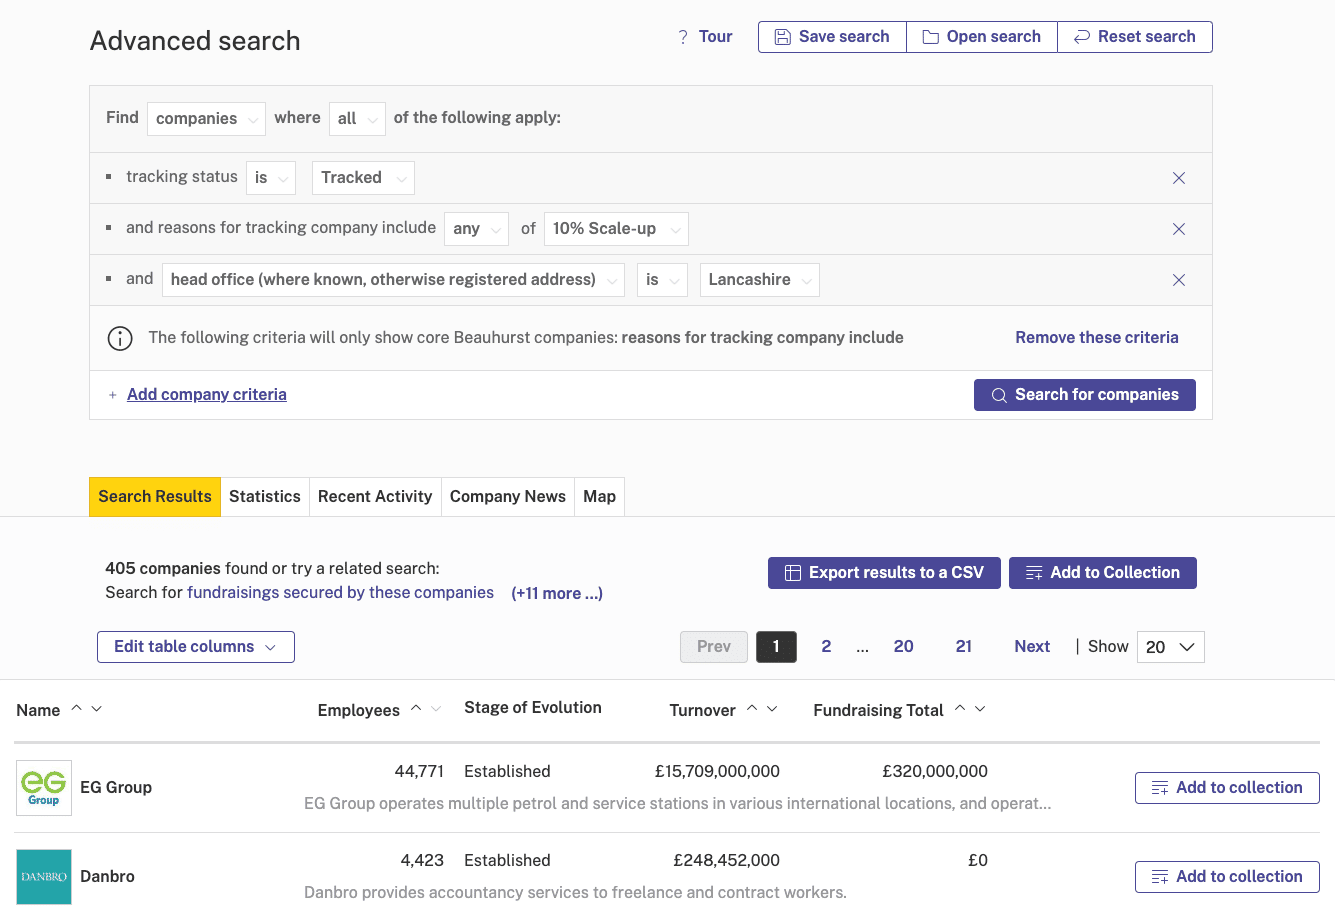Go to results page 21
This screenshot has width=1335, height=920.
[964, 647]
